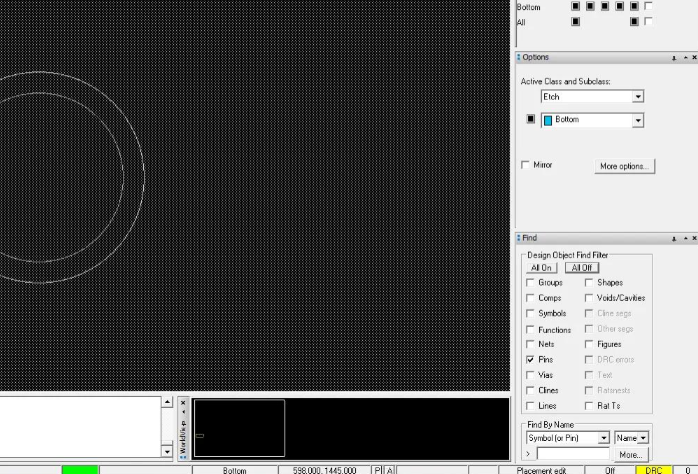Screen dimensions: 698x474
Task: Click the yellow DRC status indicator
Action: click(653, 469)
